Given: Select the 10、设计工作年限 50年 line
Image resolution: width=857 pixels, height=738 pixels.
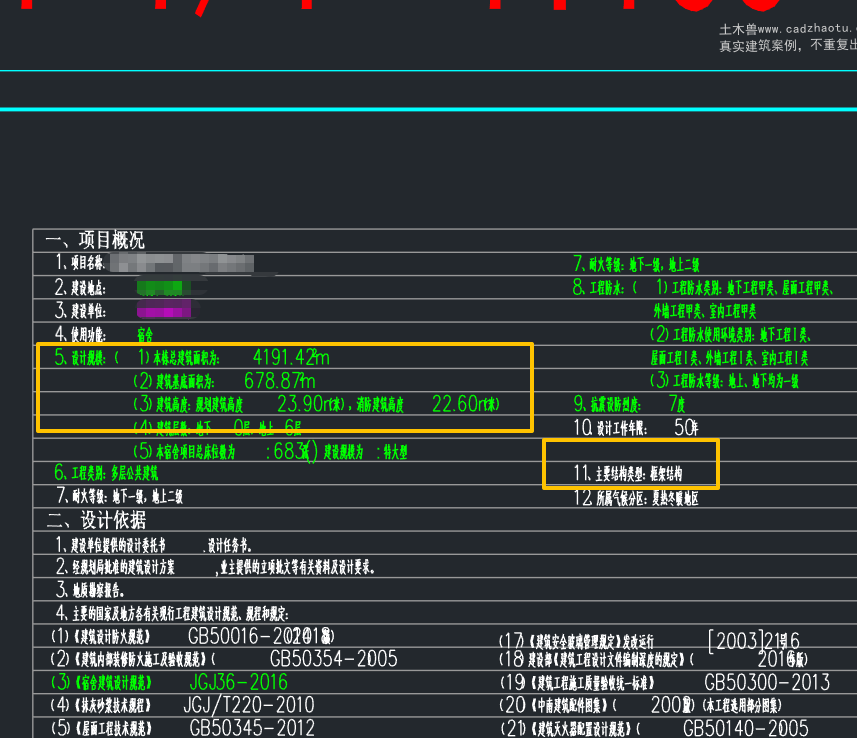Looking at the screenshot, I should [636, 427].
